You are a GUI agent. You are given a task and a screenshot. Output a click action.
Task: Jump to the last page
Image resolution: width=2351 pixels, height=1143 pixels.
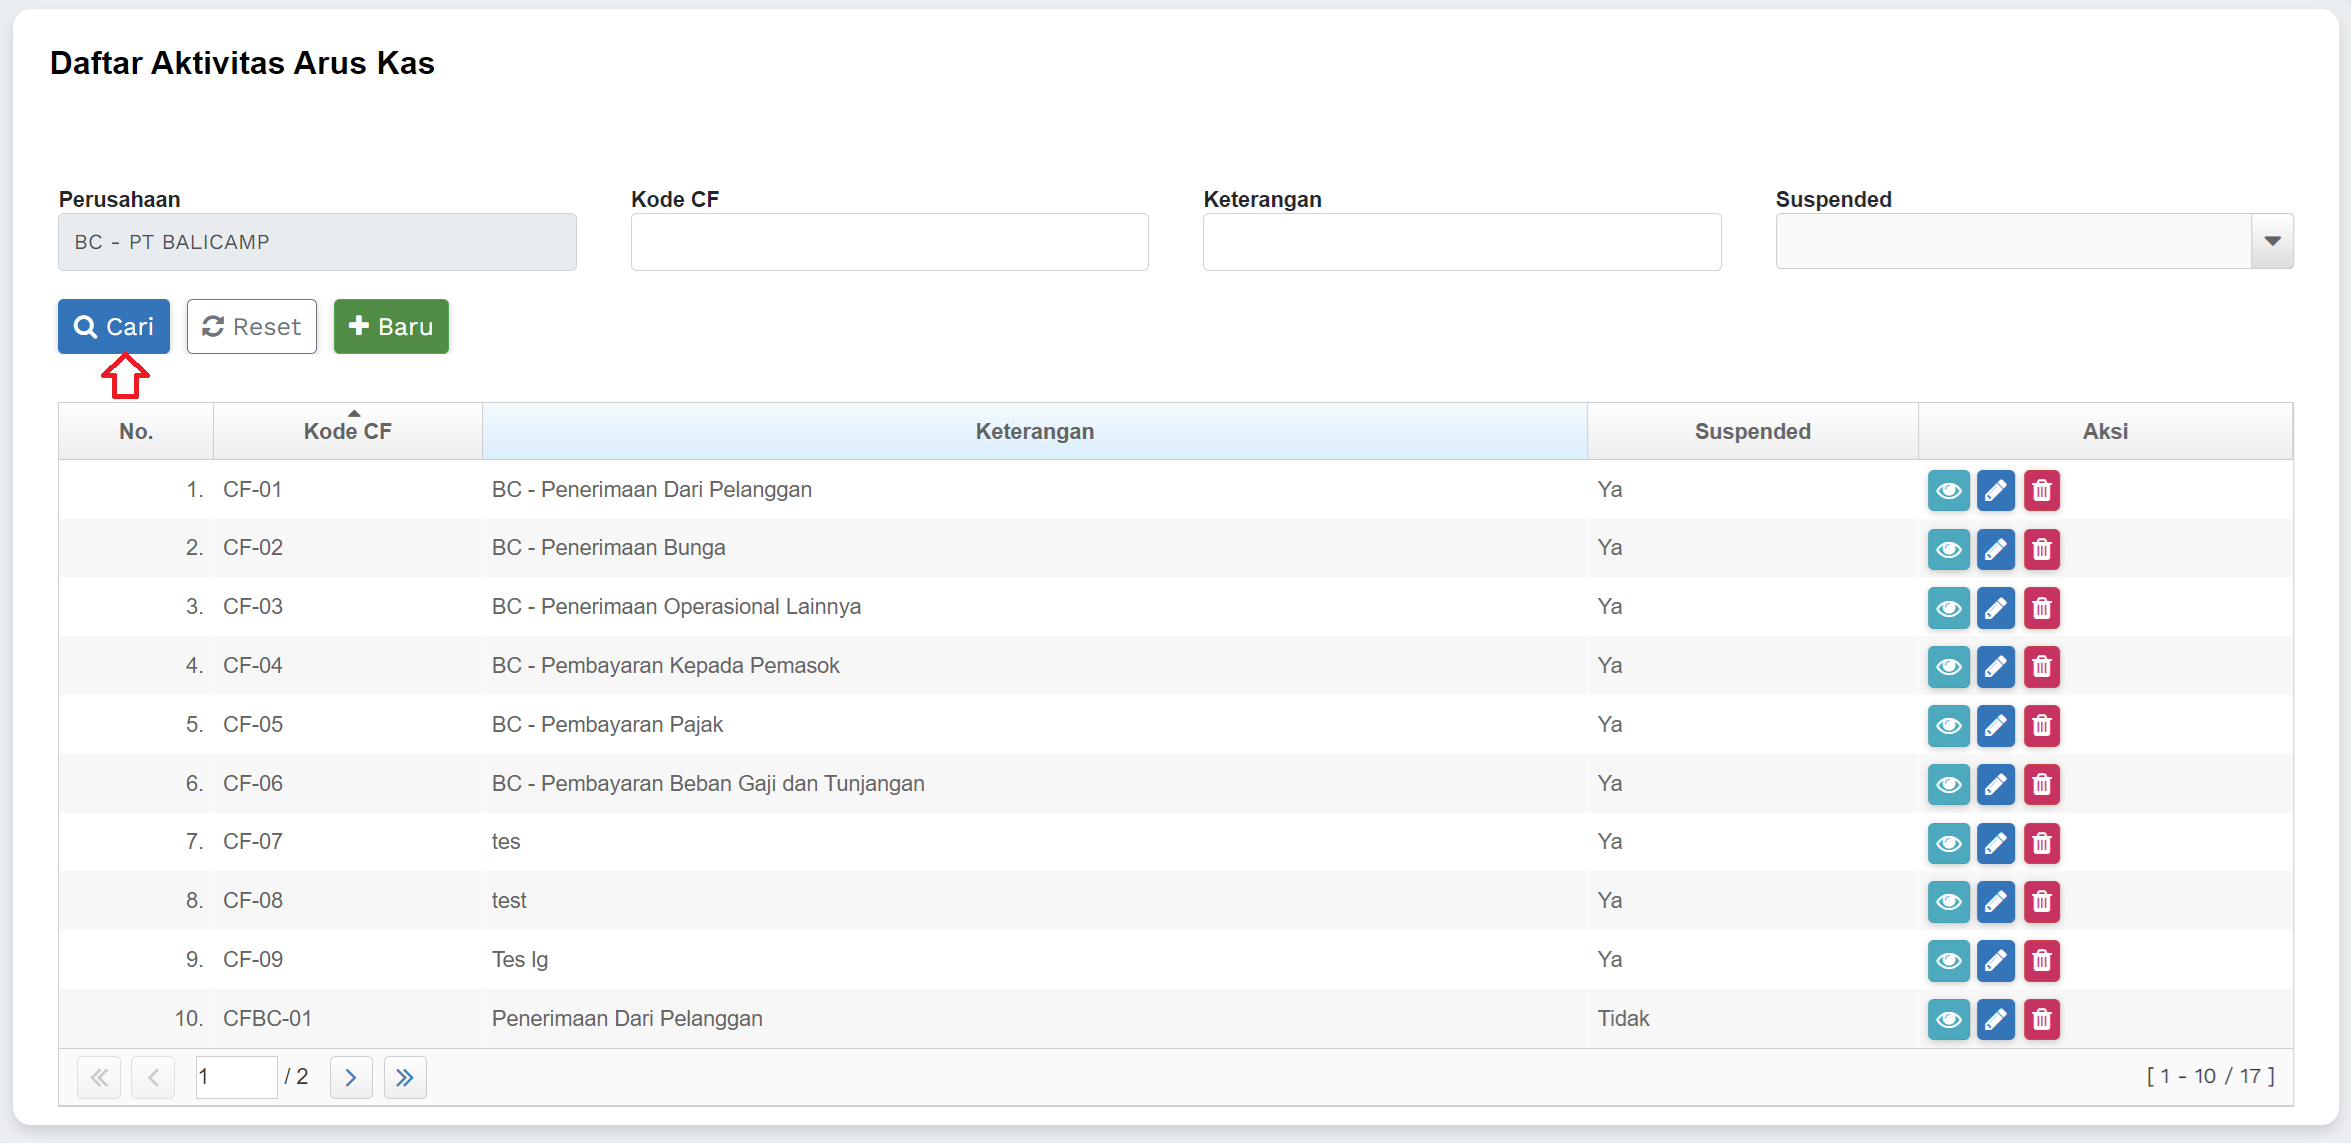coord(405,1077)
